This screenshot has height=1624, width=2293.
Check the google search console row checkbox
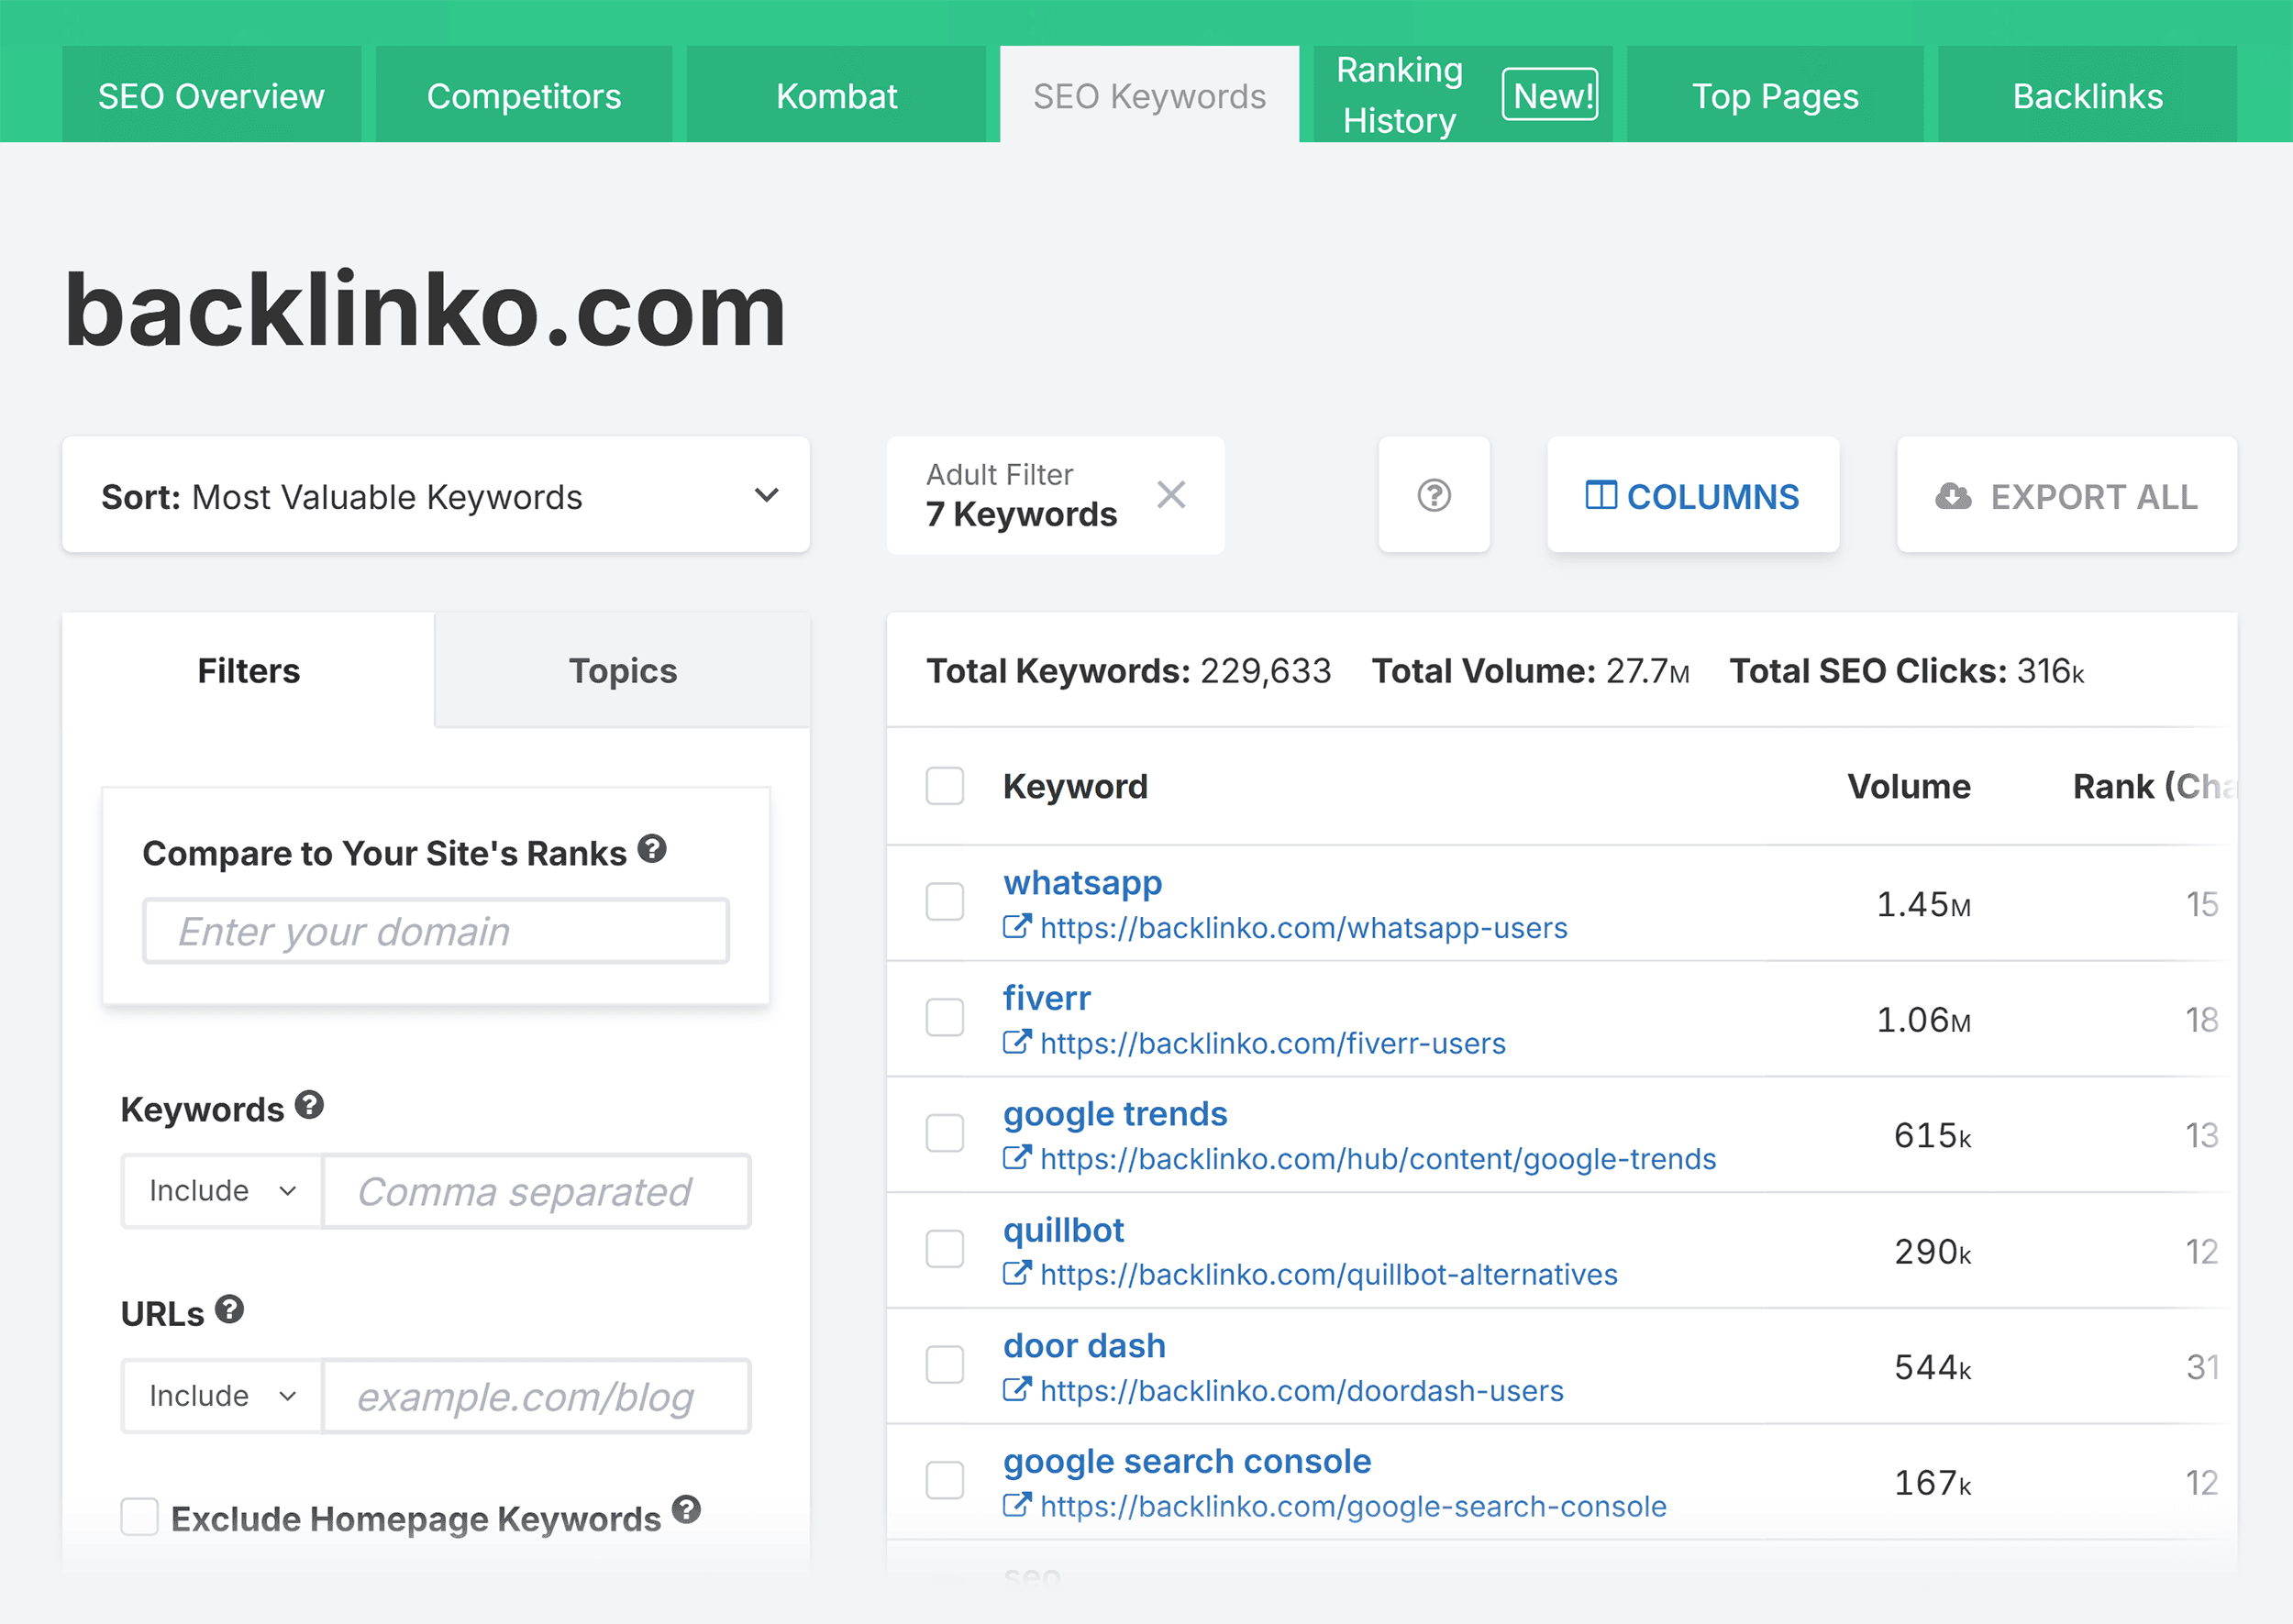(x=945, y=1481)
